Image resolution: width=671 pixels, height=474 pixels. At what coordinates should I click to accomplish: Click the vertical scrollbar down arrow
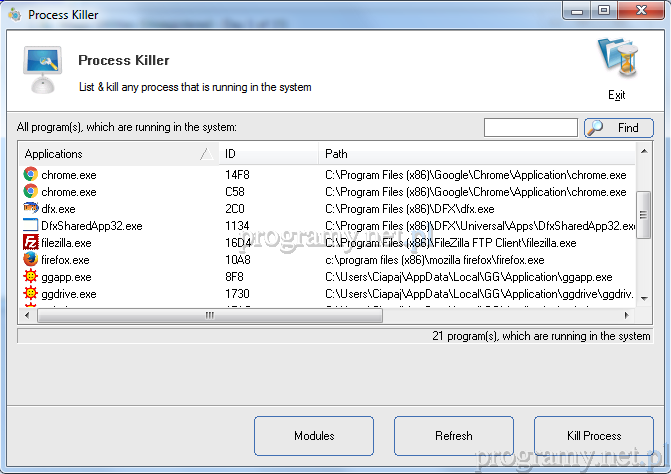click(644, 300)
